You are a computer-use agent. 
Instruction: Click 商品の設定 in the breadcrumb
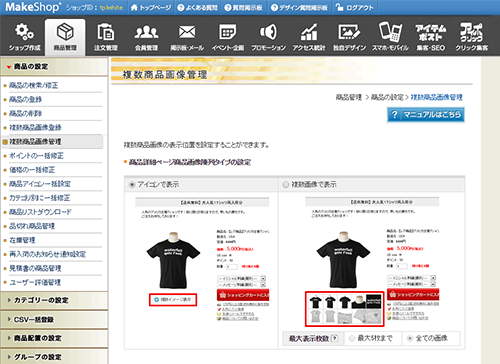click(387, 97)
